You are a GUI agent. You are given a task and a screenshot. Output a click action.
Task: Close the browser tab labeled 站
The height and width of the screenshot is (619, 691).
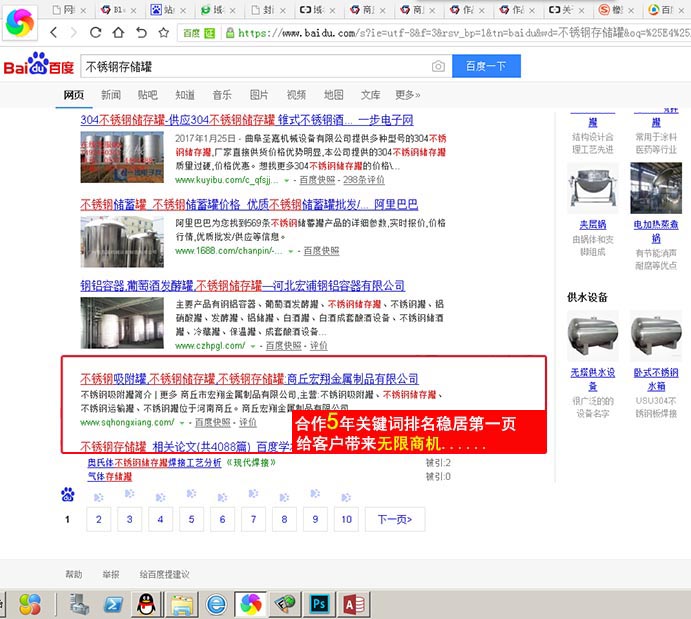183,10
